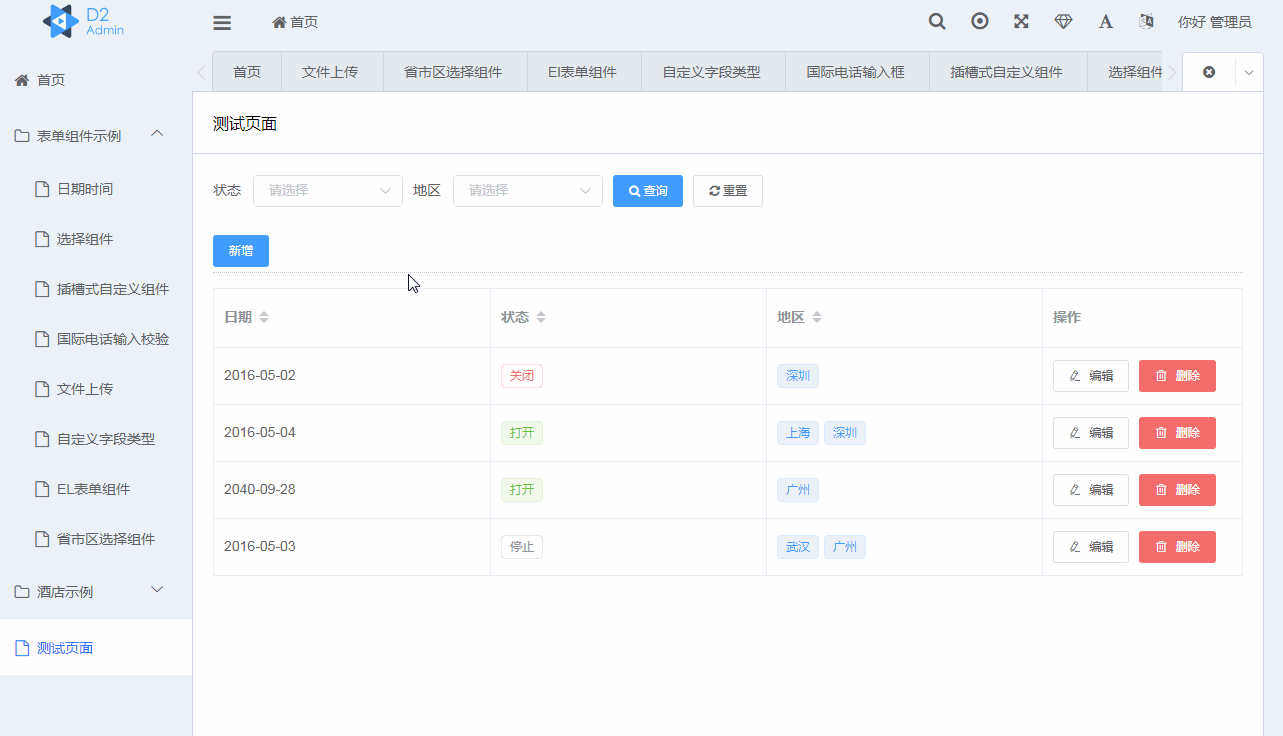This screenshot has width=1283, height=736.
Task: Click the 武汉 region tag
Action: (798, 547)
